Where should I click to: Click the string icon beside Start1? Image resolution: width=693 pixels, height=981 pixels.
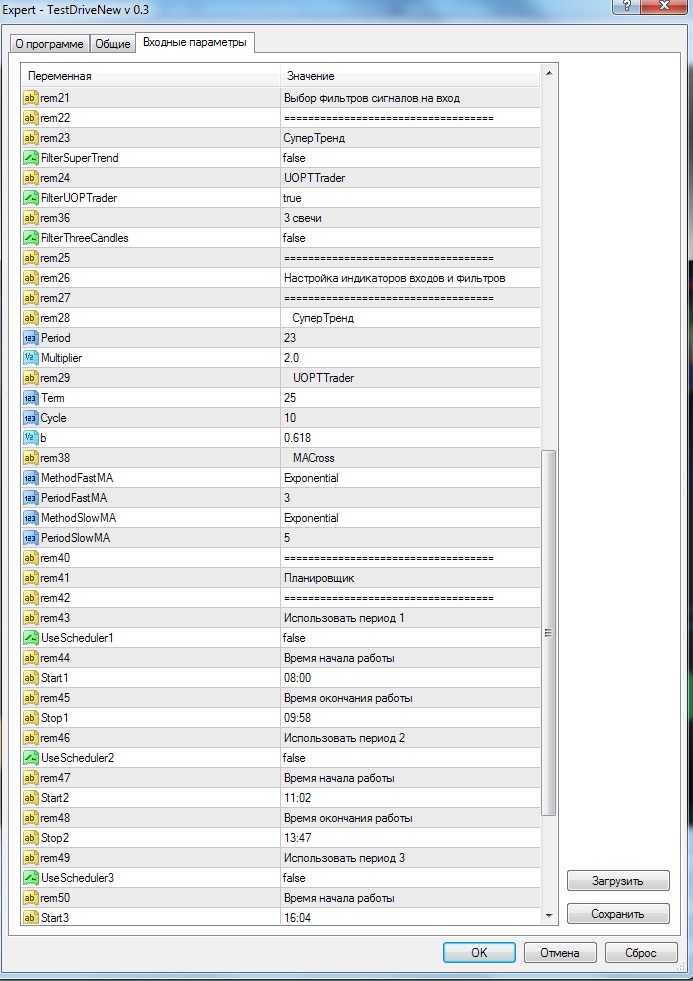(x=31, y=678)
